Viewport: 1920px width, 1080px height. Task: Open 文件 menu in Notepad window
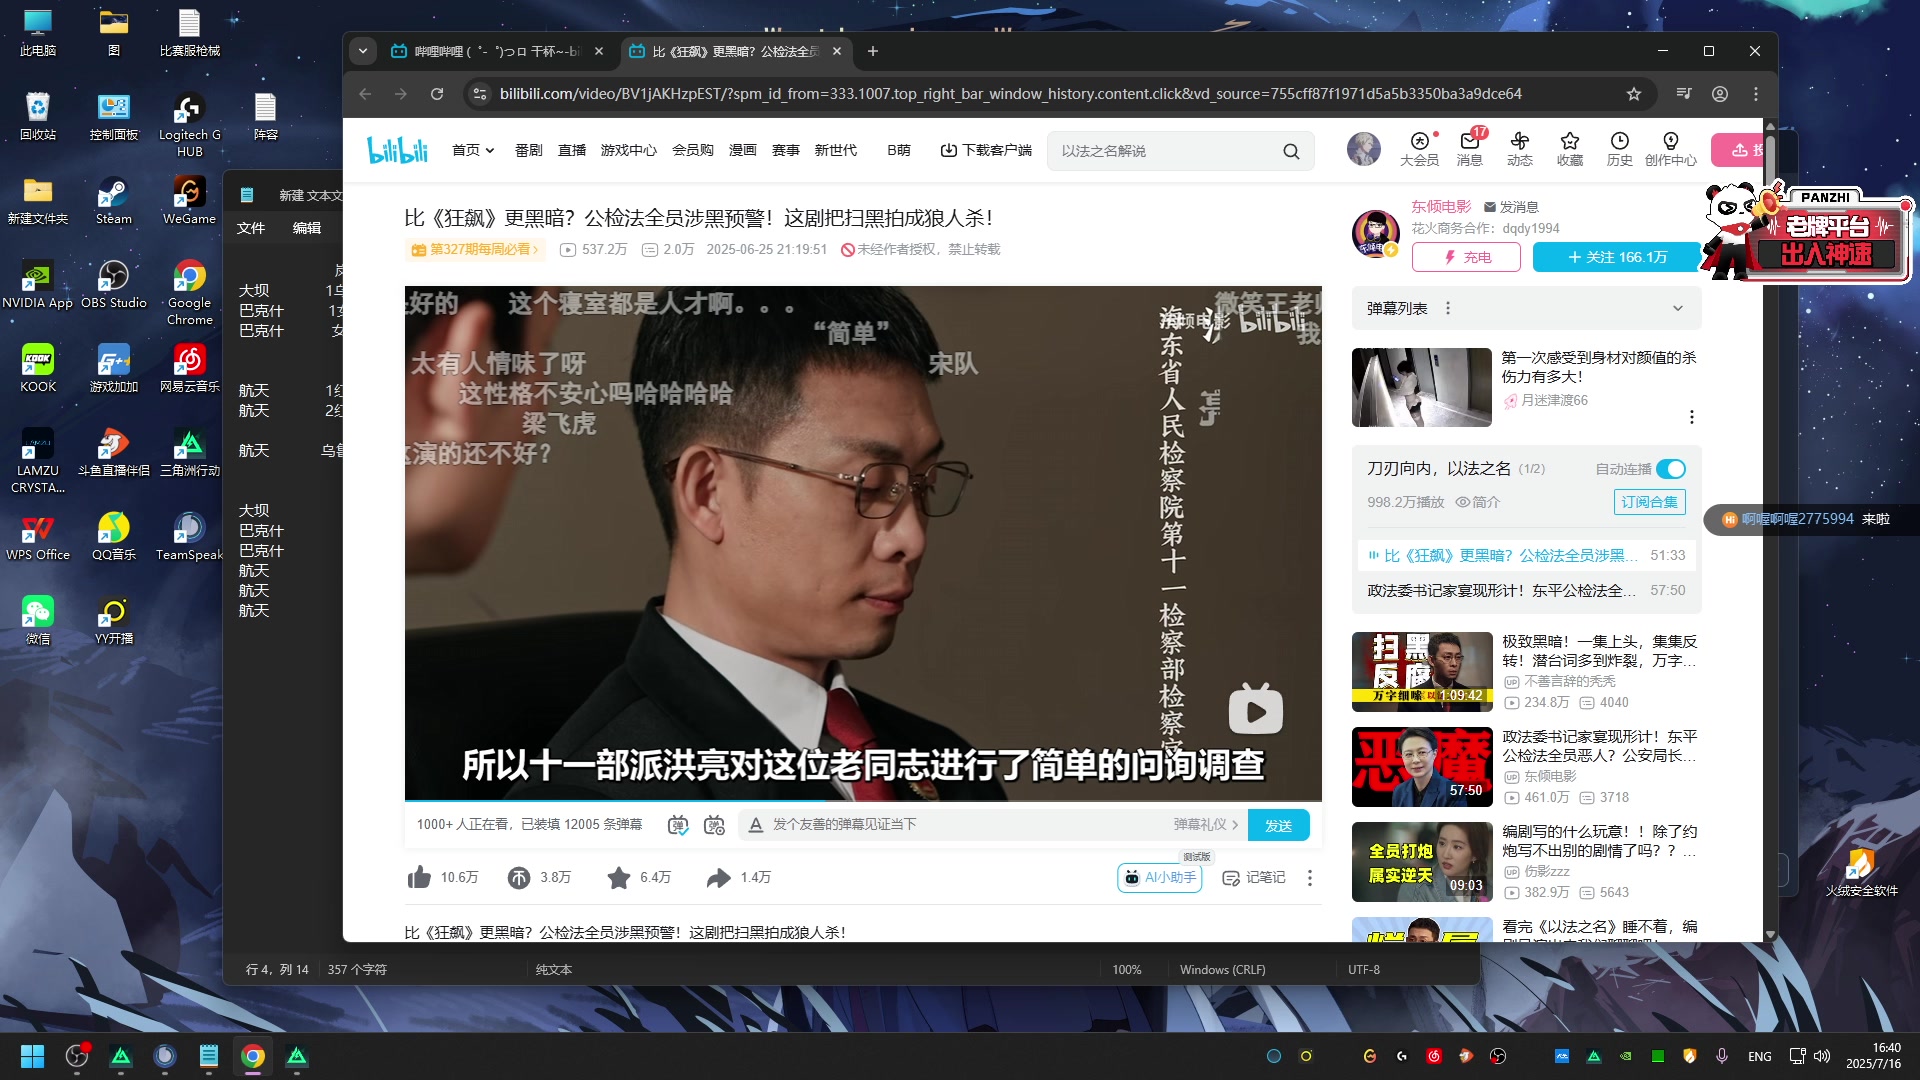pos(251,228)
